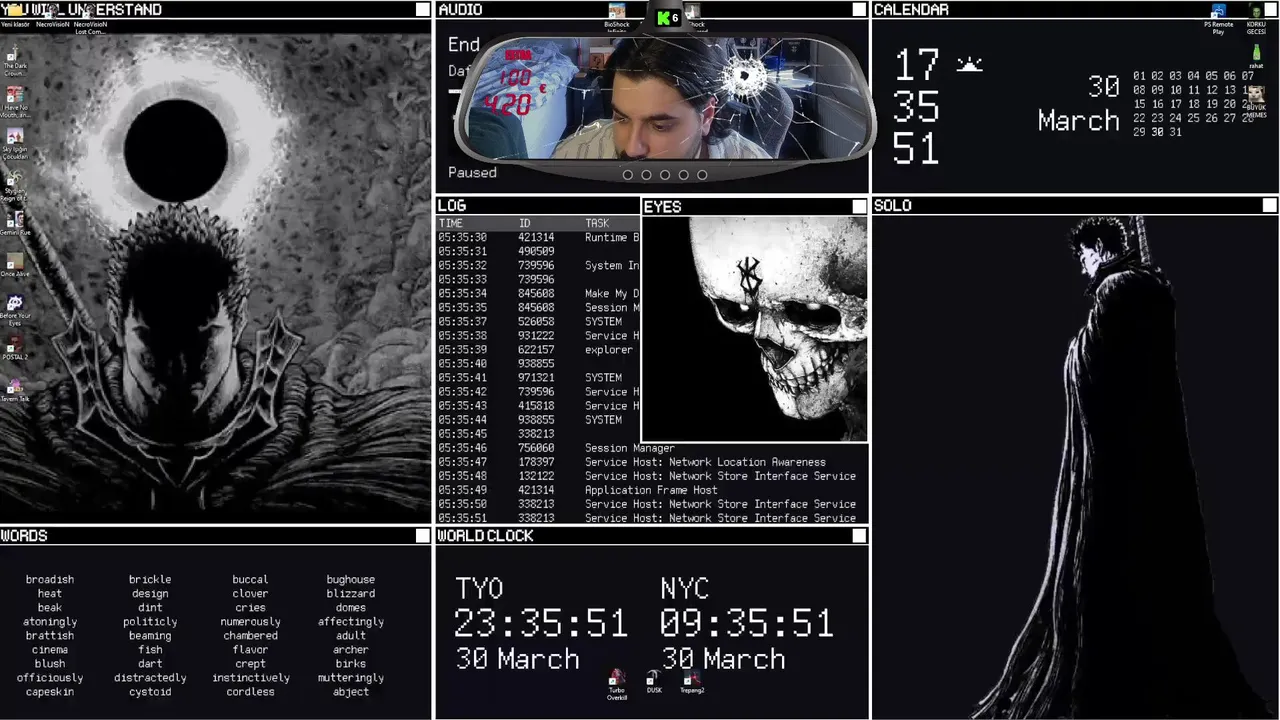Launch the Trepang2 shortcut
This screenshot has width=1280, height=720.
pos(692,682)
